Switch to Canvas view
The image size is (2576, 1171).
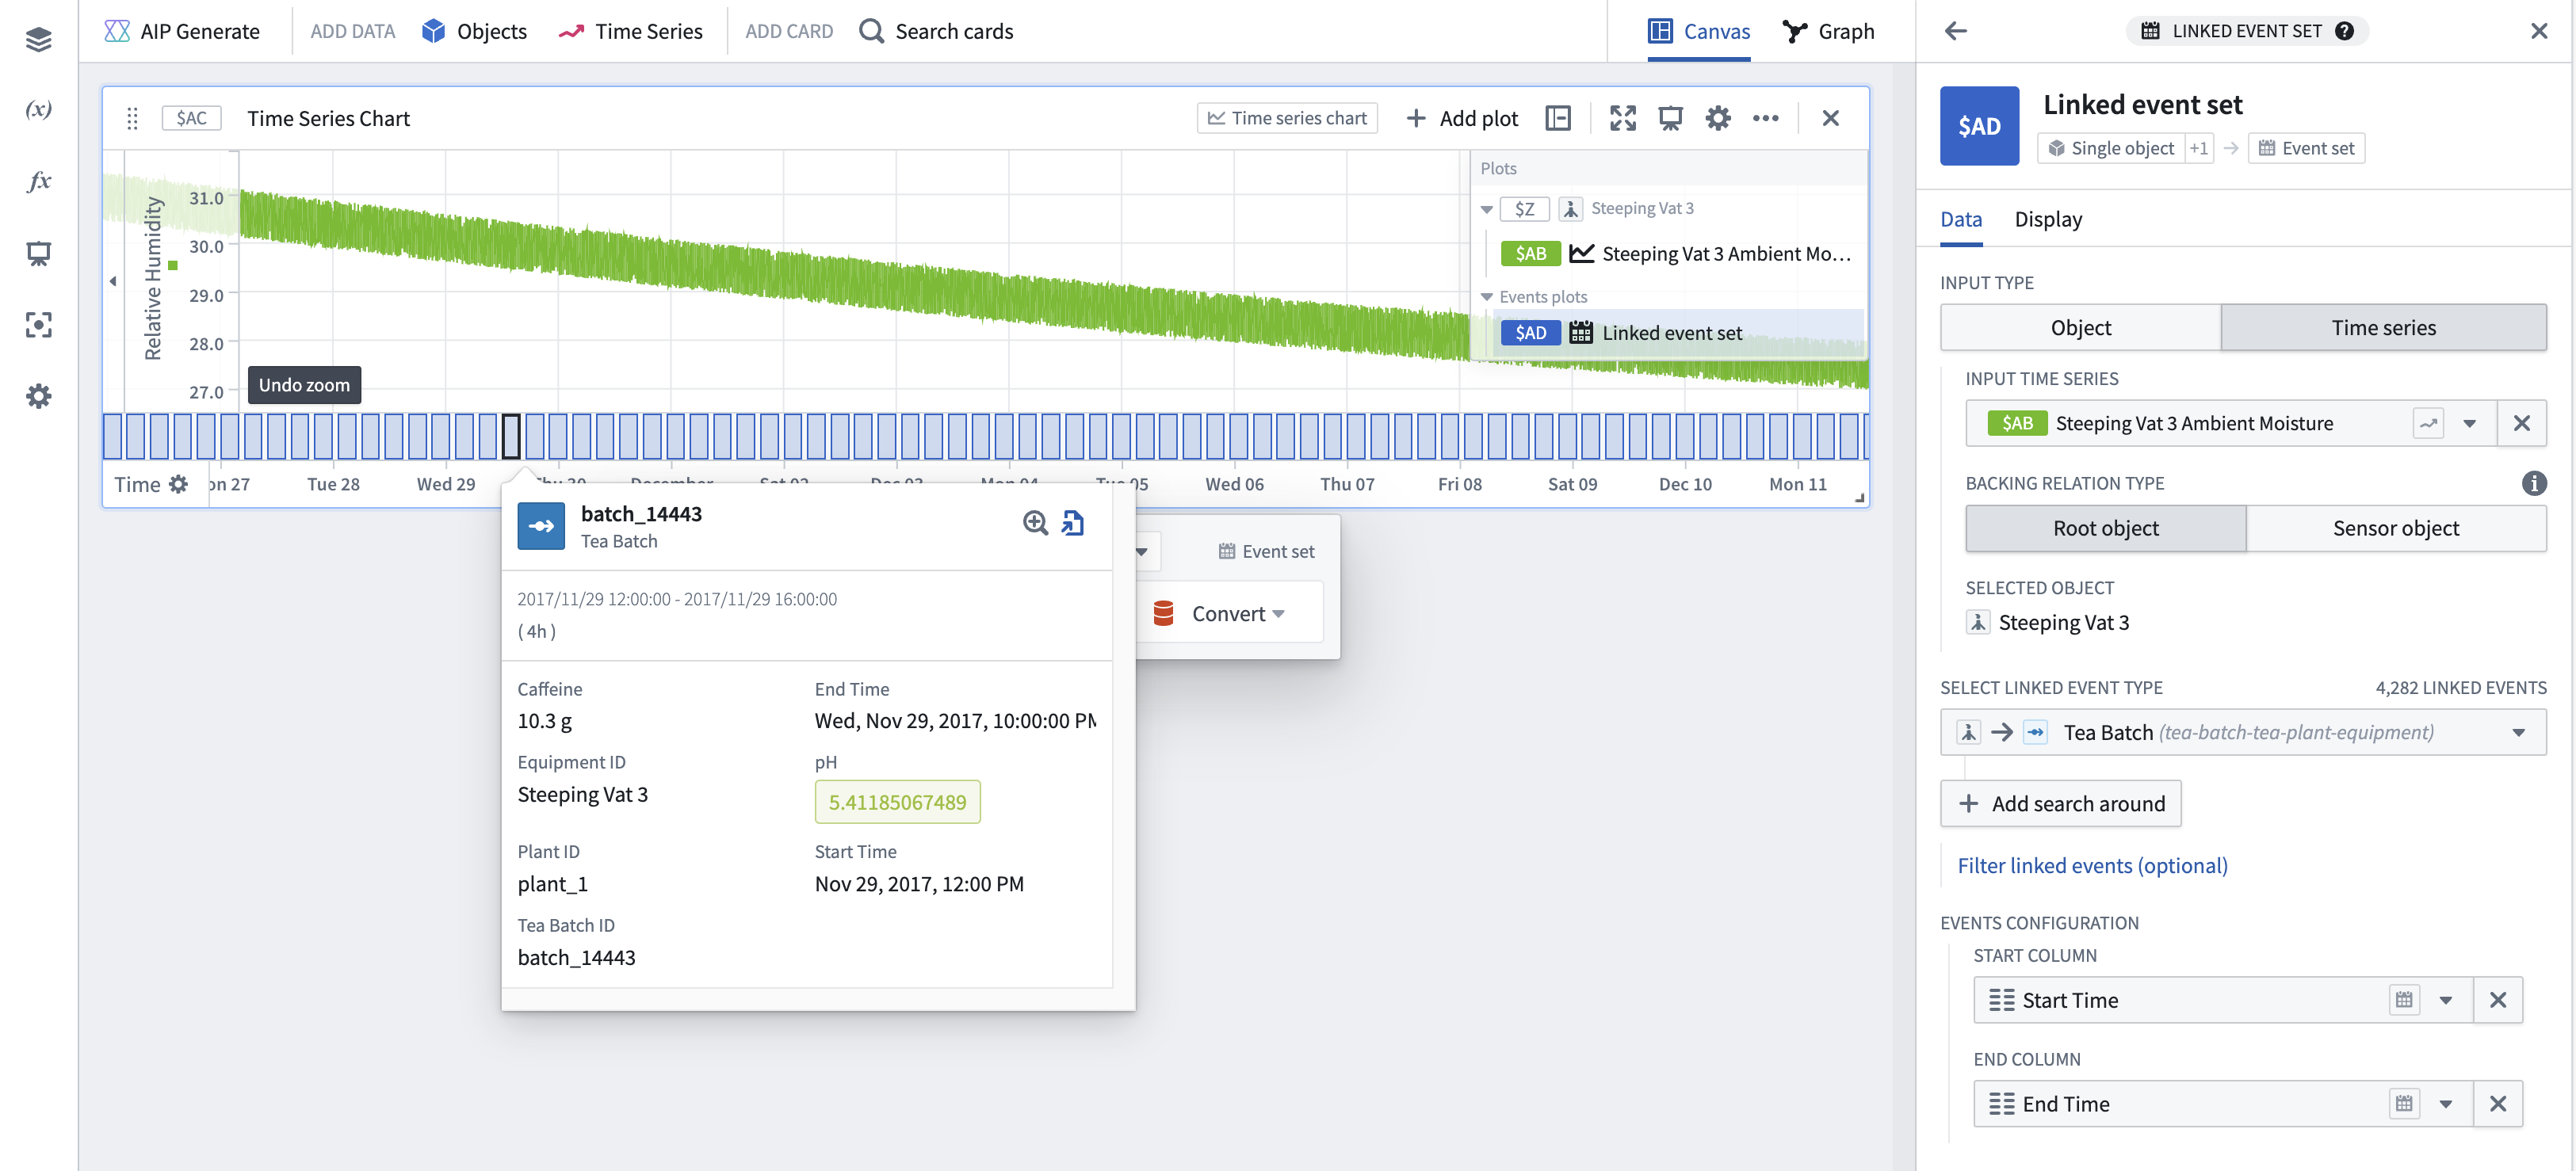[1698, 31]
